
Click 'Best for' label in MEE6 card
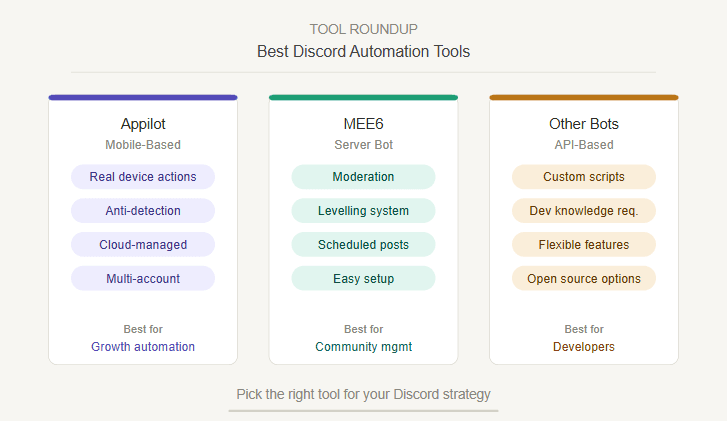(x=364, y=329)
